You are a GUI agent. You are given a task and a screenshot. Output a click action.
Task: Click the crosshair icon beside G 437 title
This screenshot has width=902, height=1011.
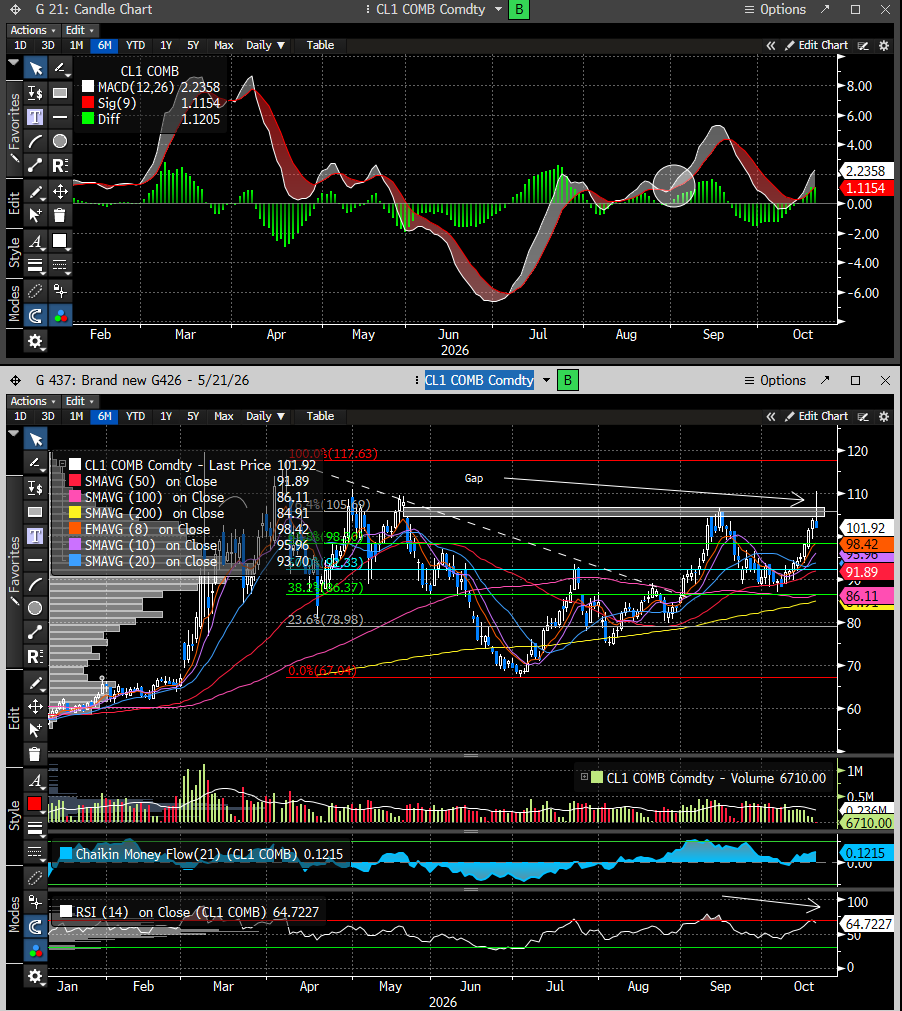(15, 380)
